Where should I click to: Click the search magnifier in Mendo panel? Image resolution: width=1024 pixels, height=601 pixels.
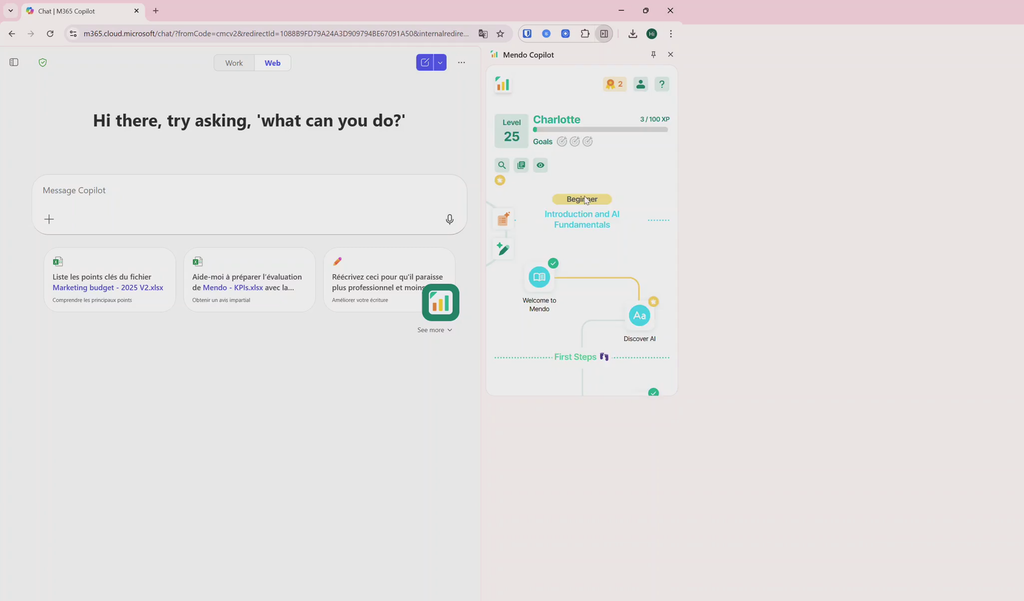[502, 166]
